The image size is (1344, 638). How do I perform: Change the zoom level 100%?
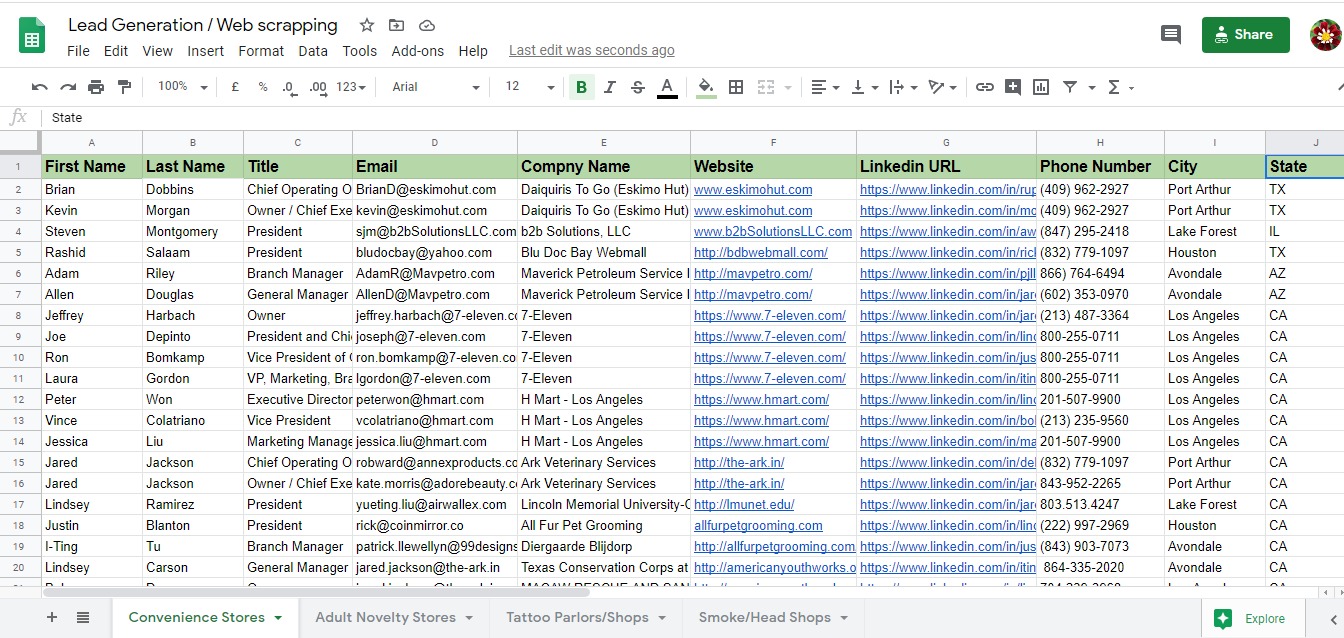pyautogui.click(x=182, y=87)
